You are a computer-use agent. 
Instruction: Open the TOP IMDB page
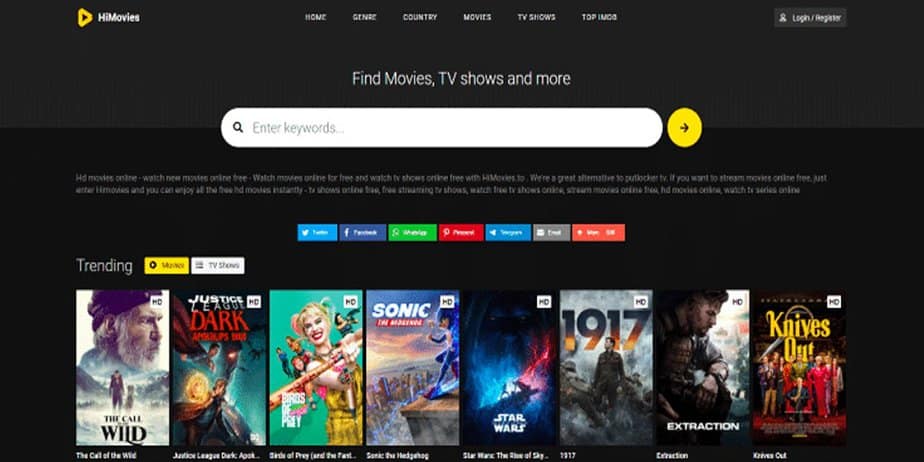pyautogui.click(x=599, y=17)
